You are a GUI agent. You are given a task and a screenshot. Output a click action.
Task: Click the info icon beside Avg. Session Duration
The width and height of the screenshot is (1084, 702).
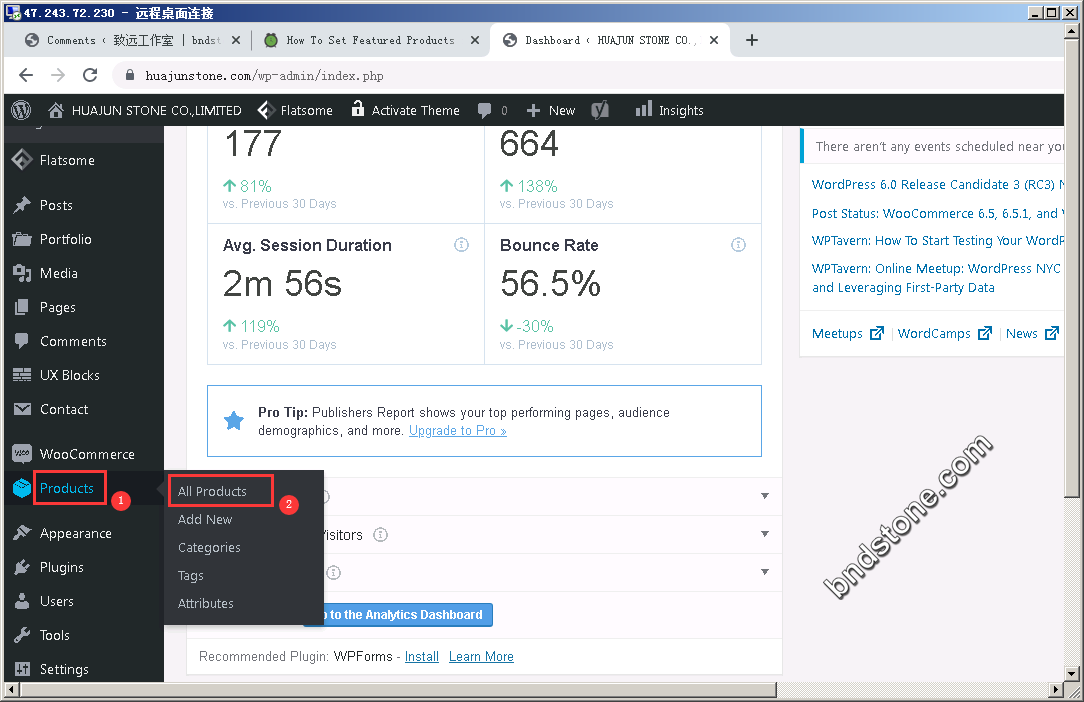[461, 245]
